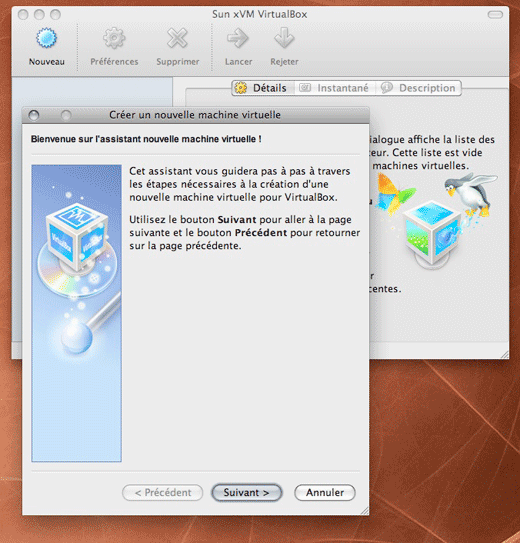Click resize grip of the wizard dialog

[x=364, y=510]
